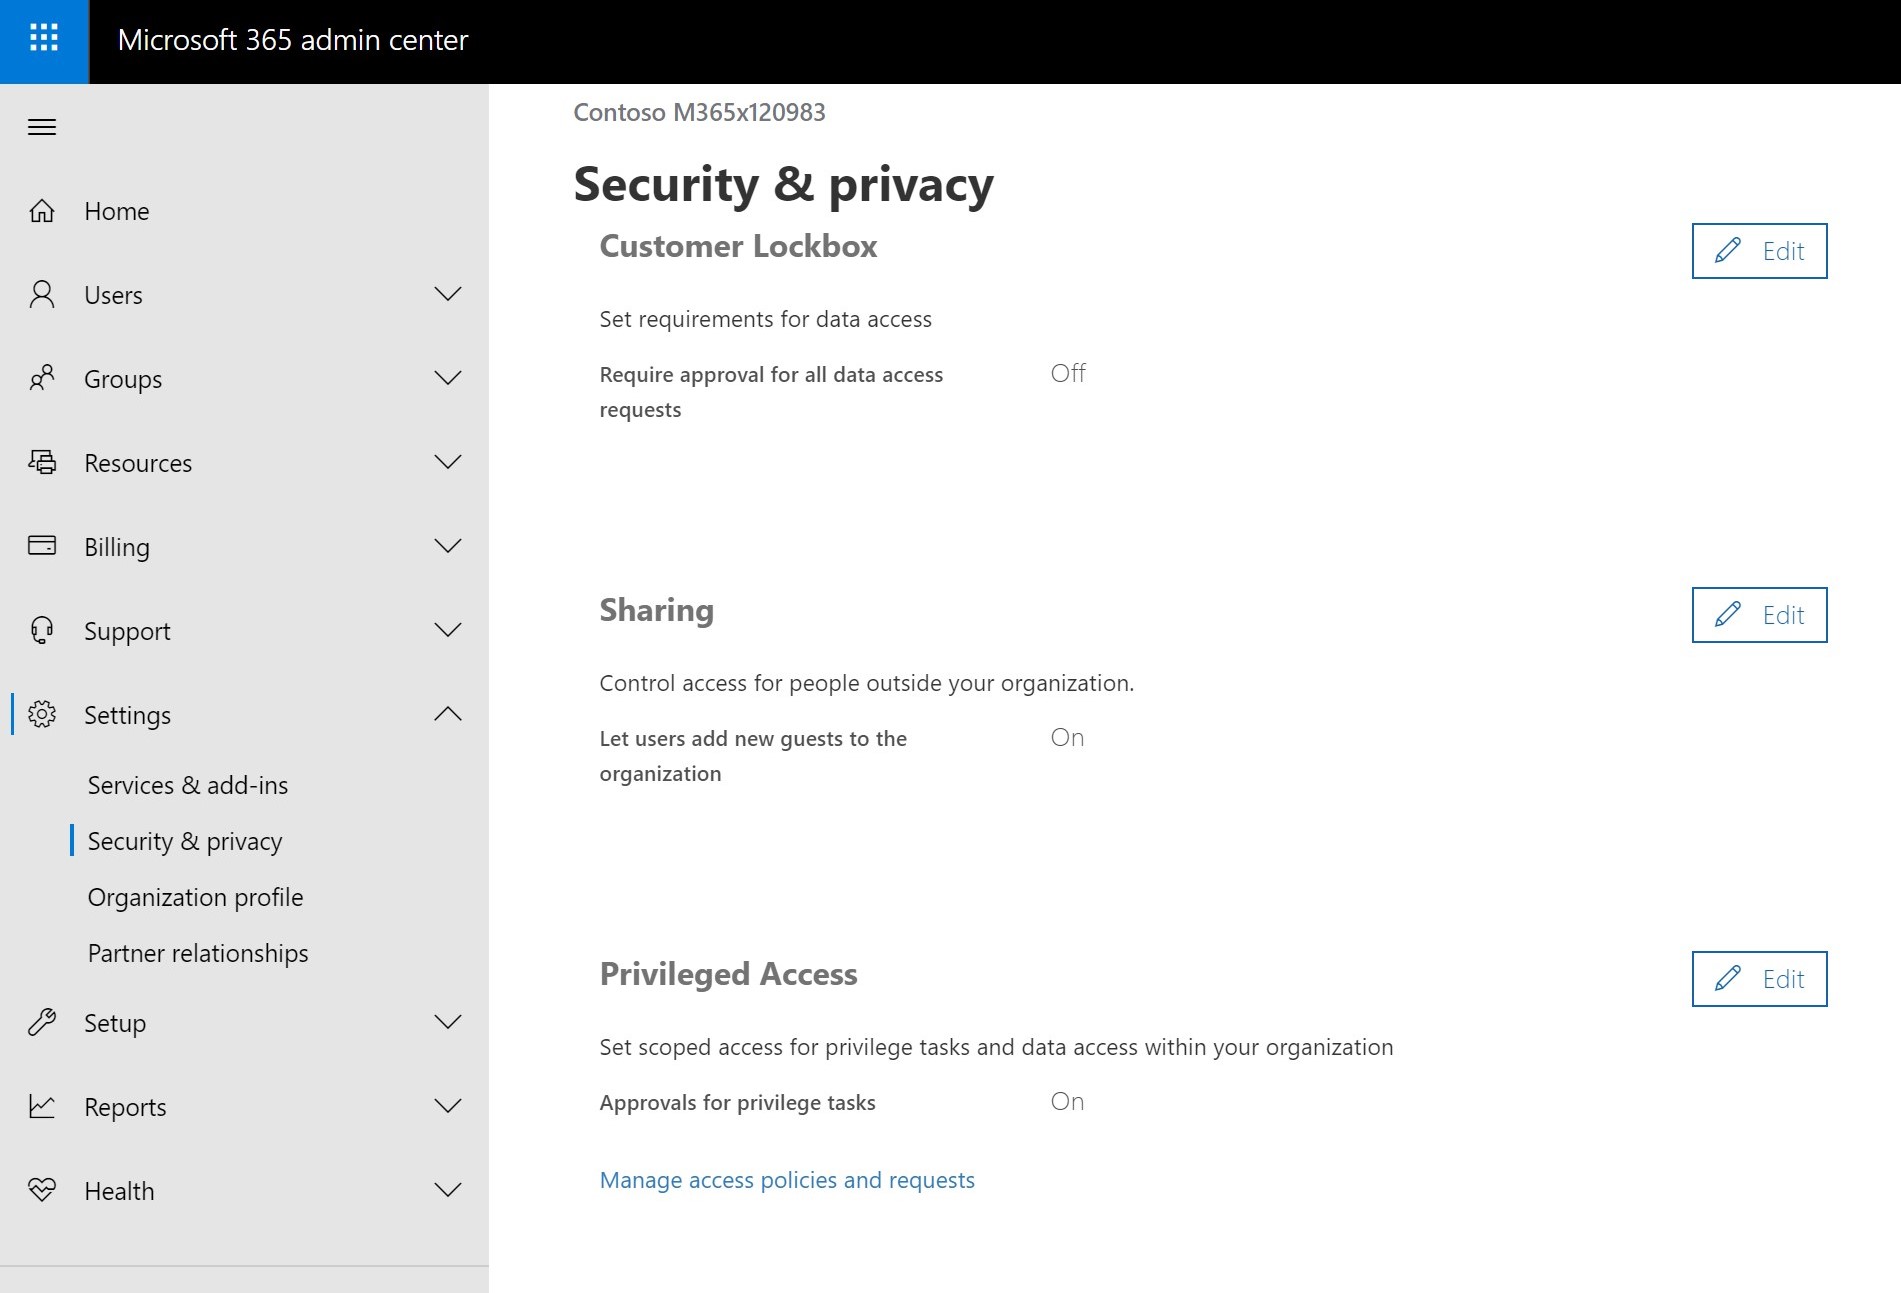The image size is (1901, 1293).
Task: Click the hamburger menu to collapse navigation
Action: pos(42,127)
